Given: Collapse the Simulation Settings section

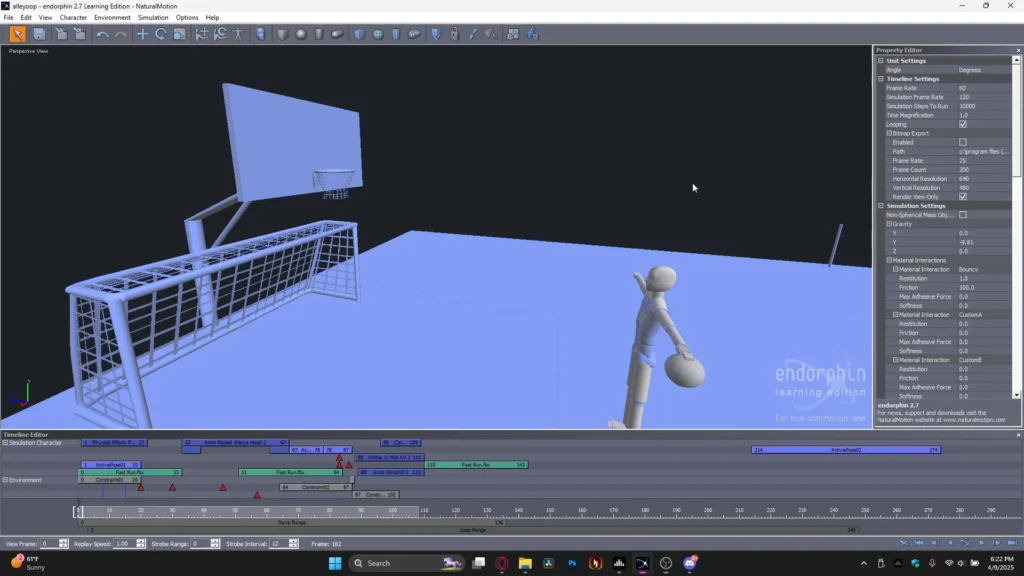Looking at the screenshot, I should (879, 204).
